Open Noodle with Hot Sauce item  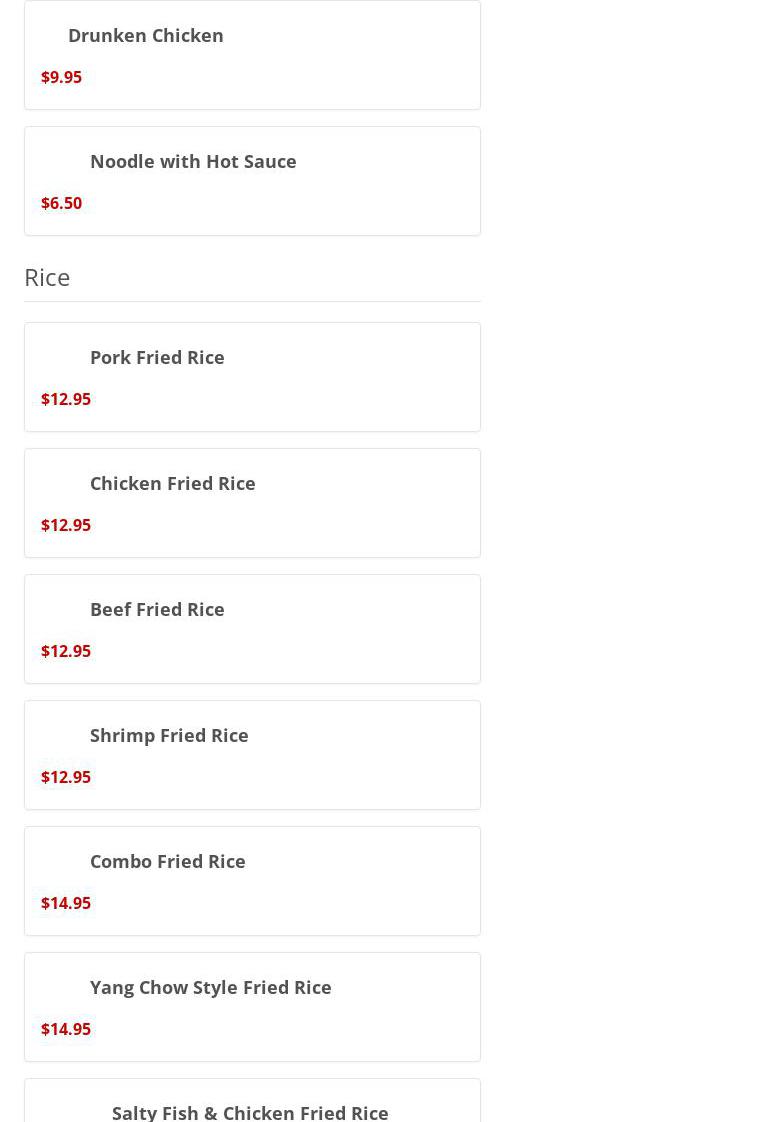click(193, 161)
